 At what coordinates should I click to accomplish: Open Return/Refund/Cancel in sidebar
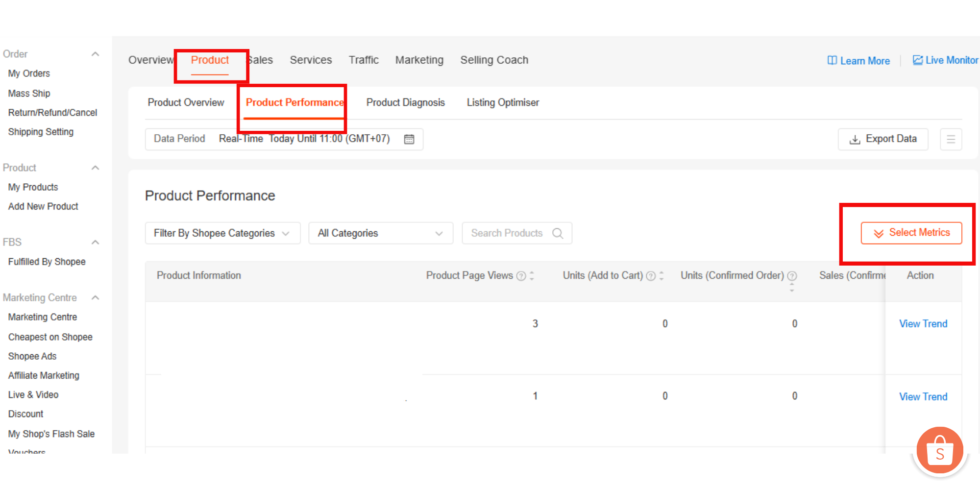click(52, 113)
